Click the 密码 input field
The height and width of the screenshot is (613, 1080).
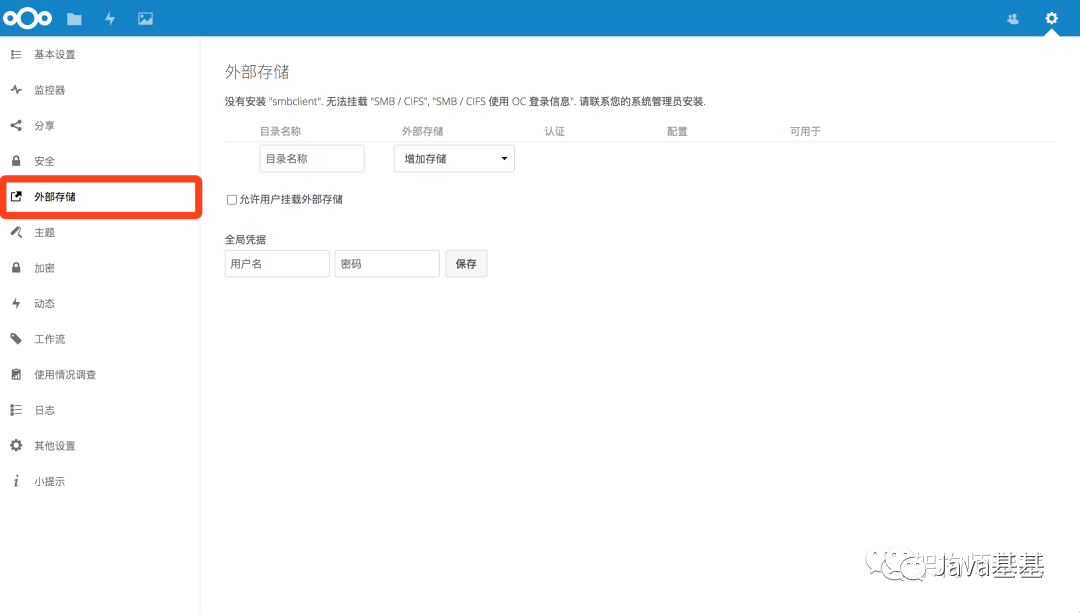pyautogui.click(x=387, y=264)
